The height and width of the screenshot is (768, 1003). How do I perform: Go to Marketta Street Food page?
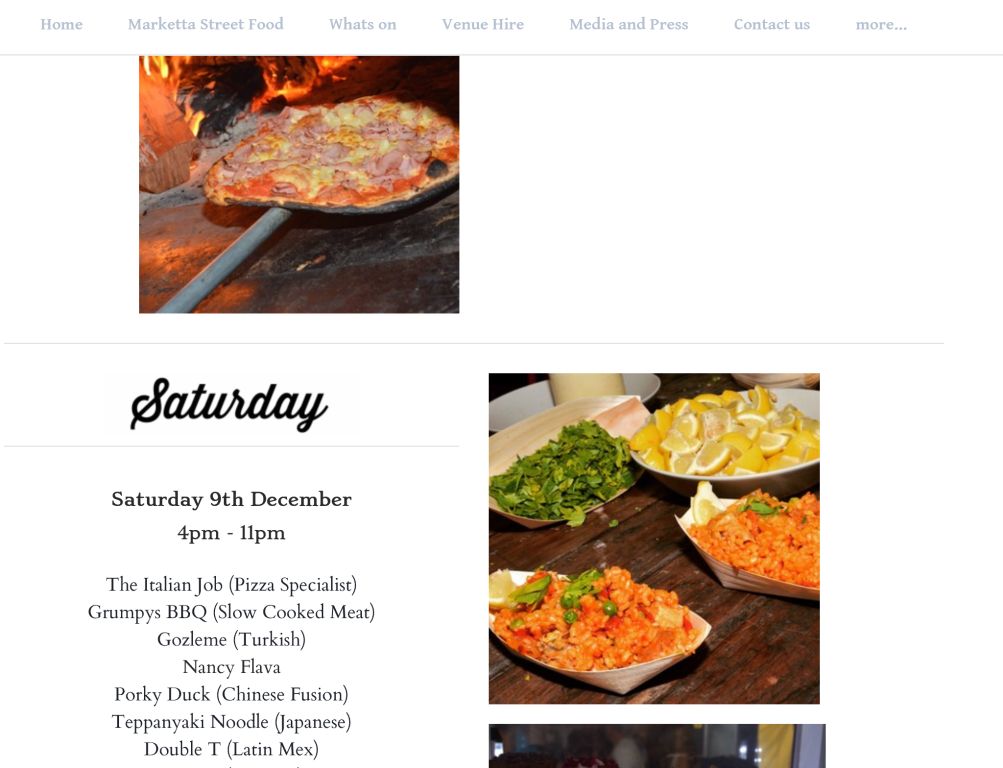click(x=205, y=24)
